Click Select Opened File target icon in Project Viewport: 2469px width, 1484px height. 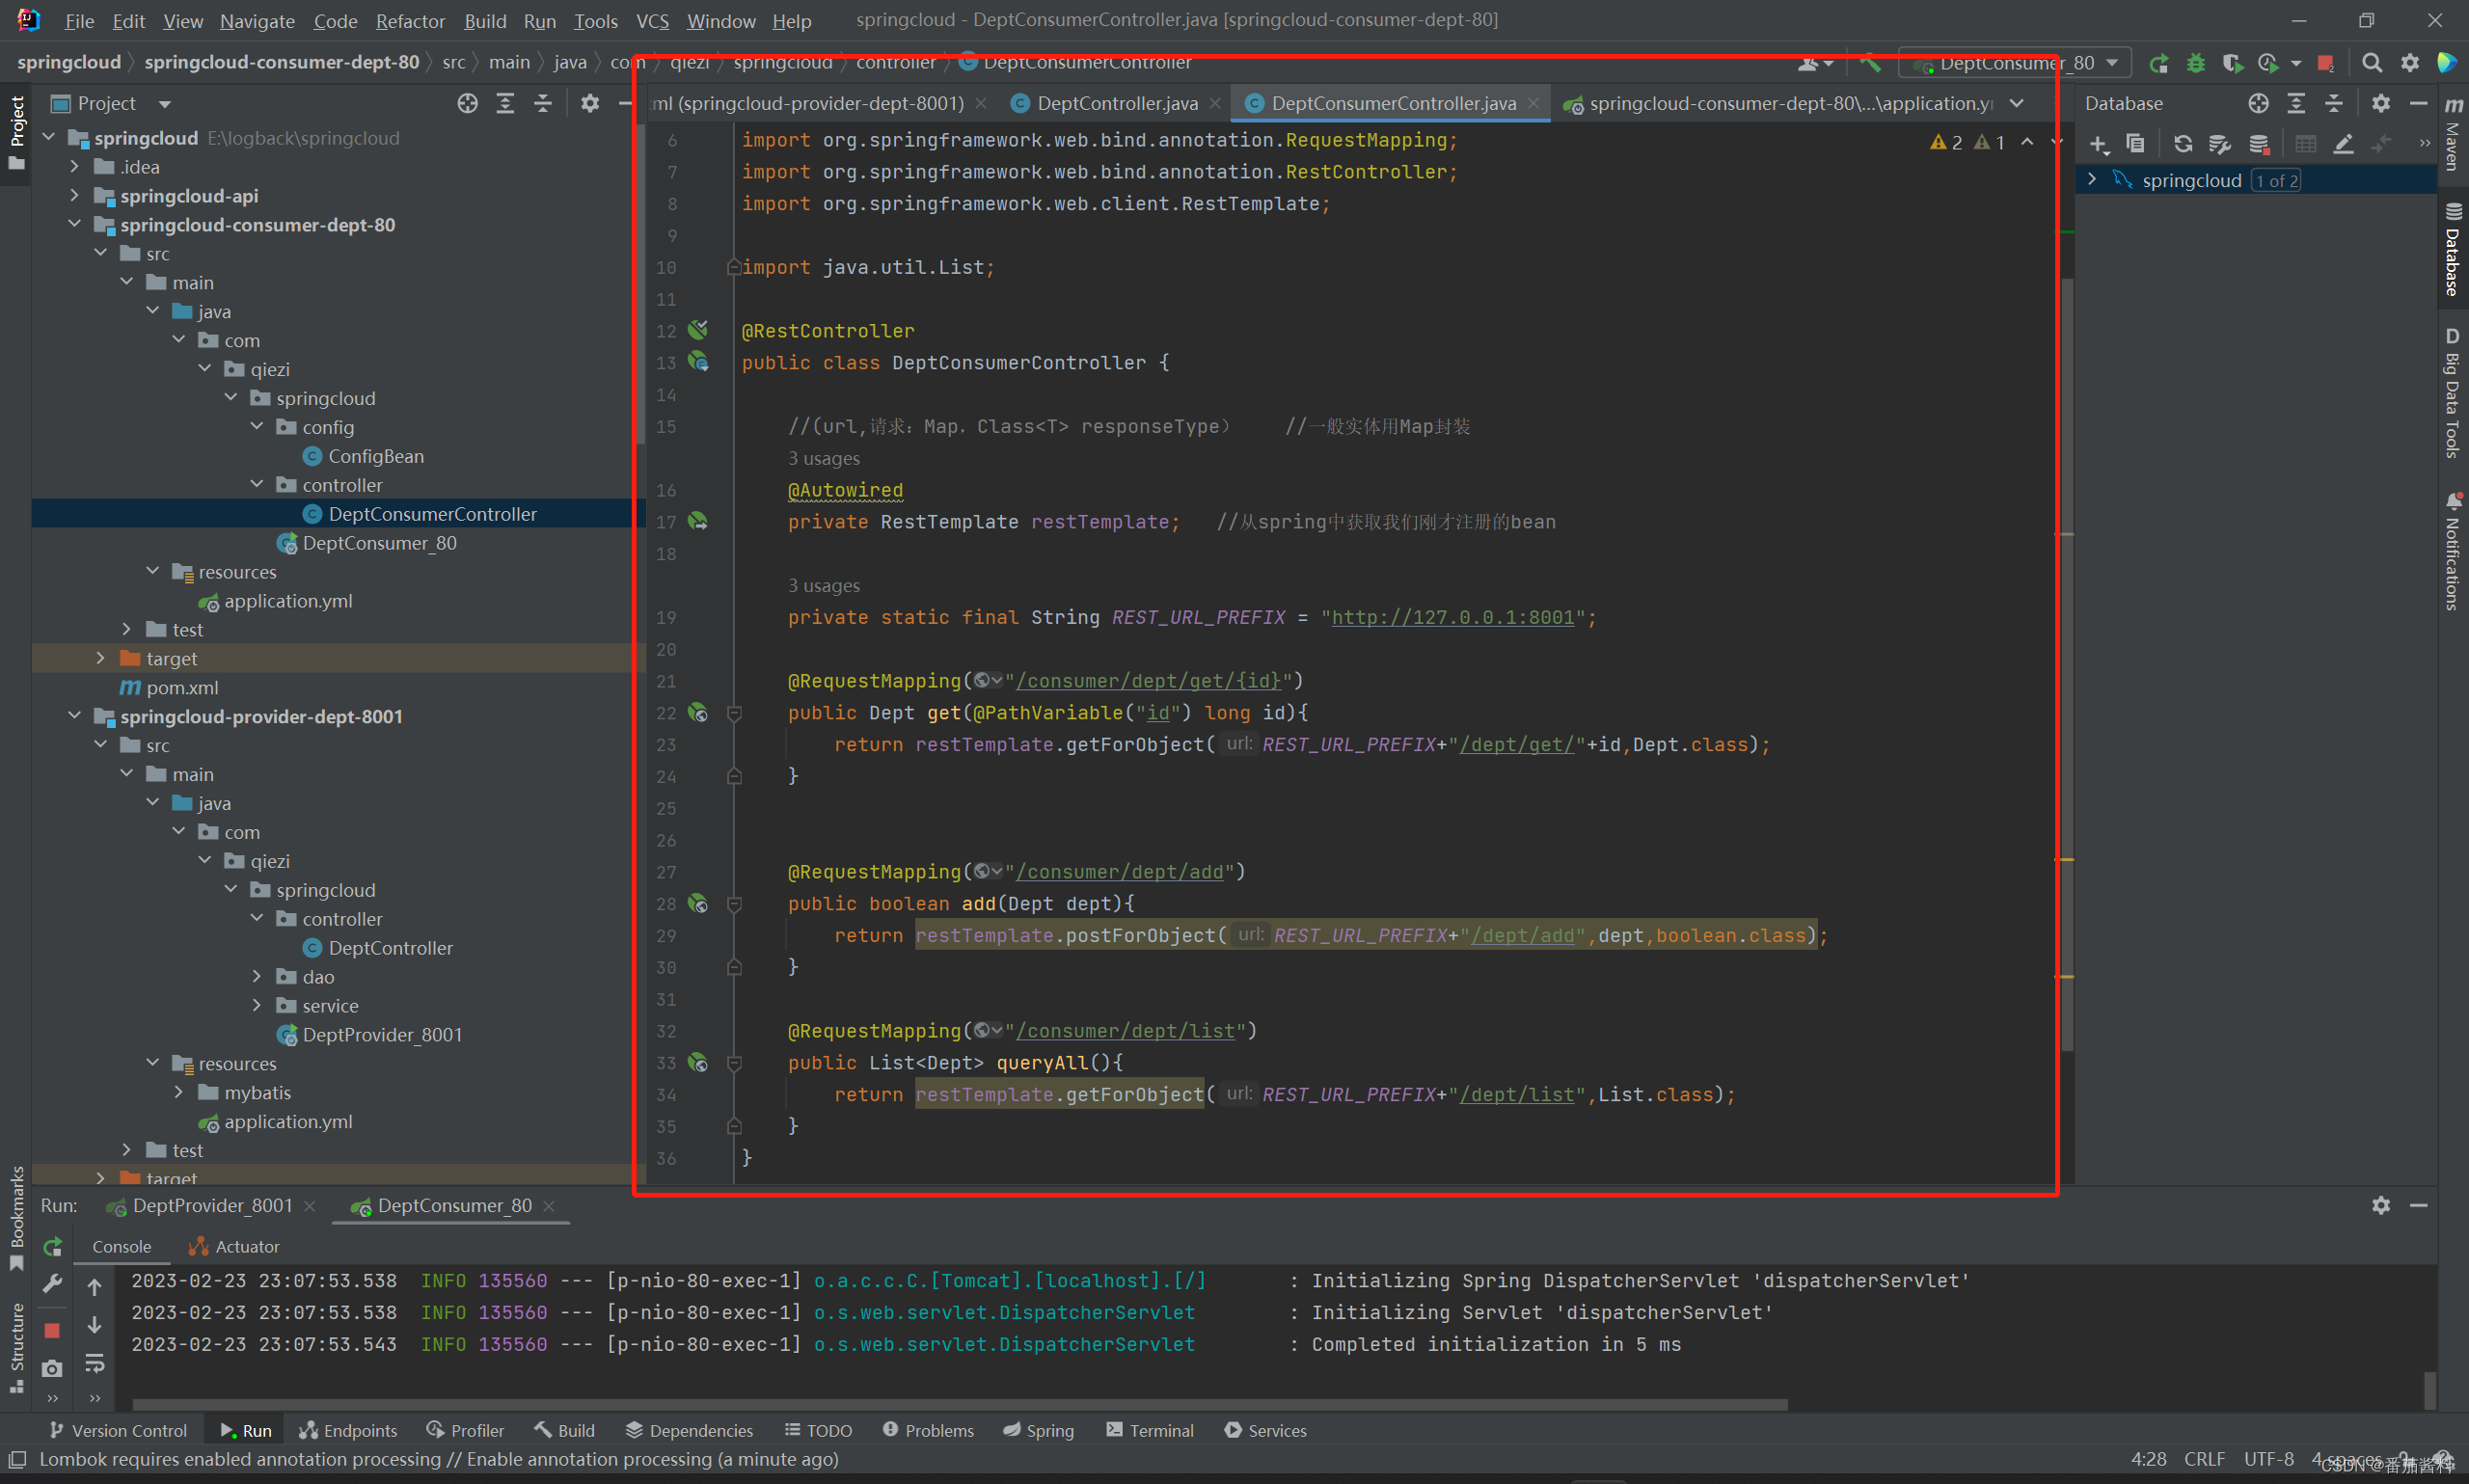coord(467,103)
